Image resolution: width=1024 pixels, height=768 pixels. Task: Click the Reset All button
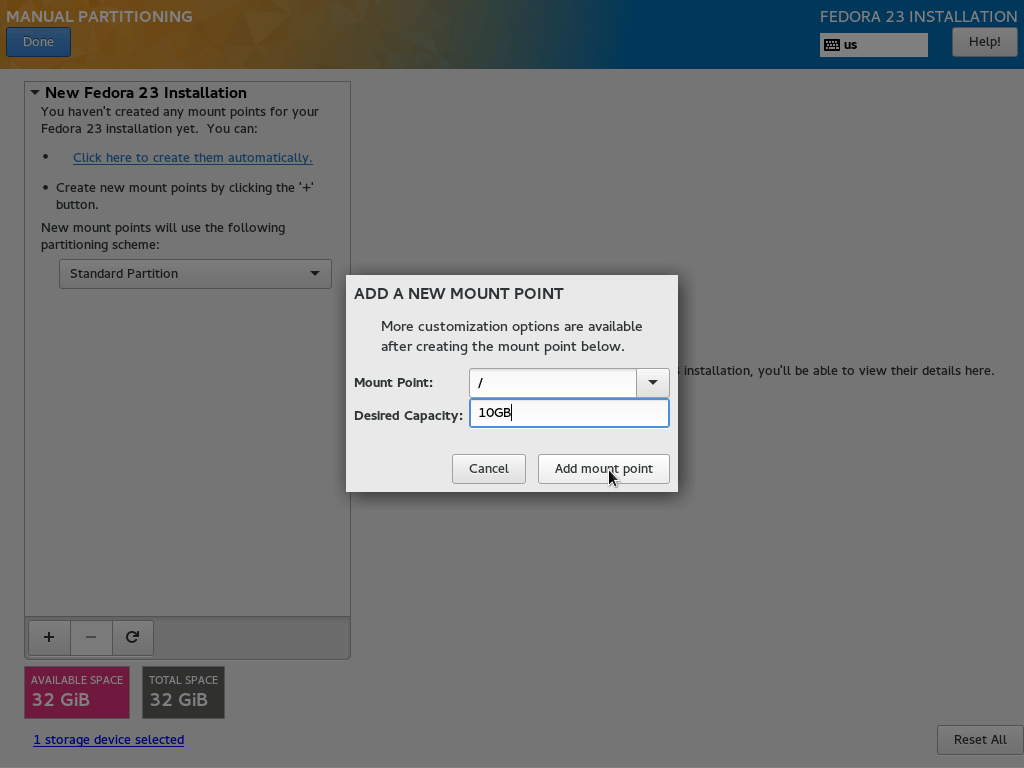(980, 740)
